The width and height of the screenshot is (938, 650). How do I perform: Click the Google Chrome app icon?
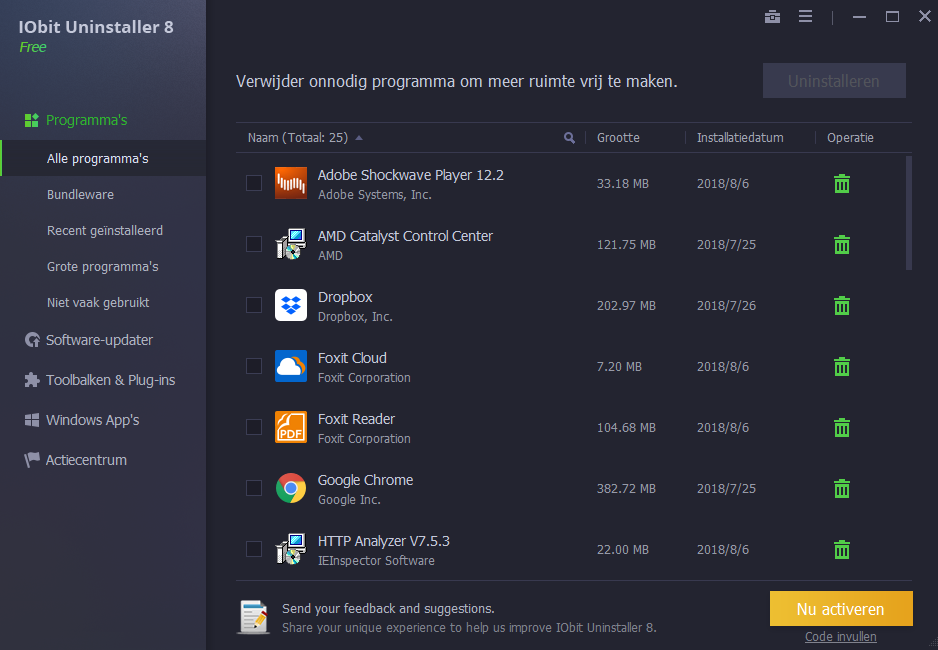pyautogui.click(x=291, y=488)
